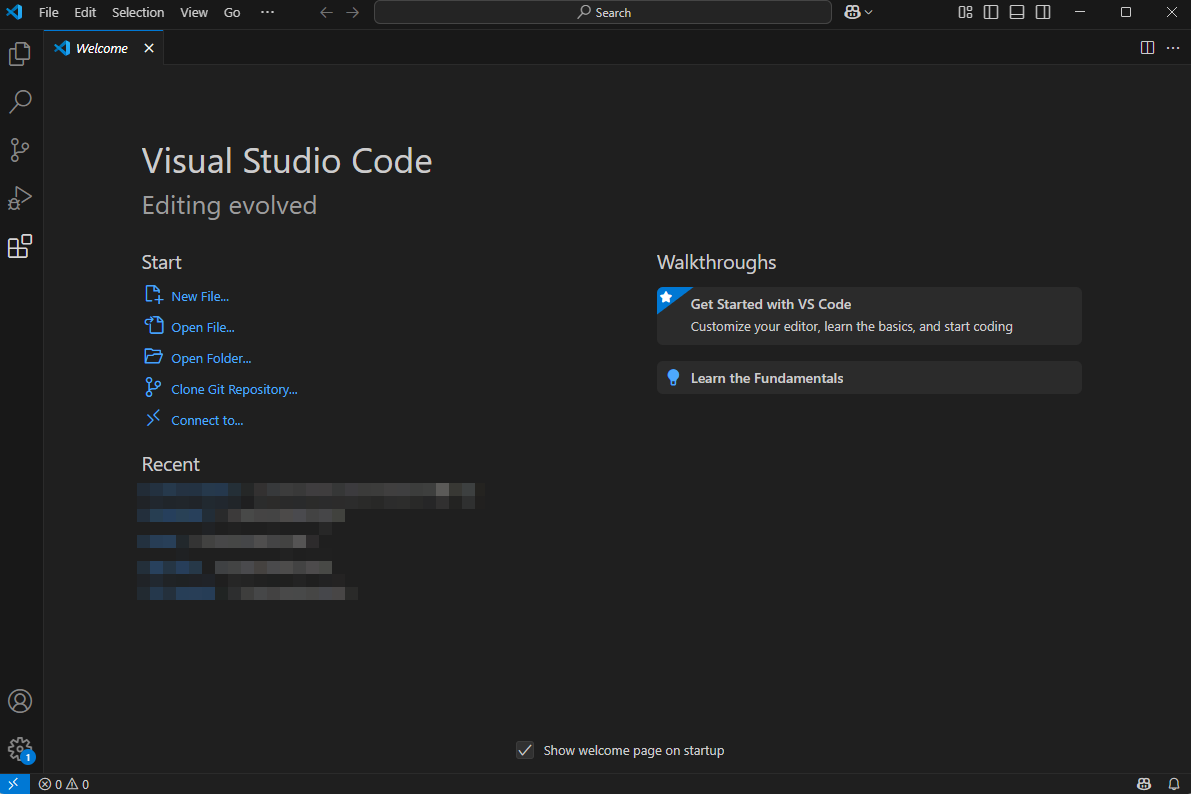
Task: Expand the Copilot dropdown chevron in title bar
Action: 868,12
